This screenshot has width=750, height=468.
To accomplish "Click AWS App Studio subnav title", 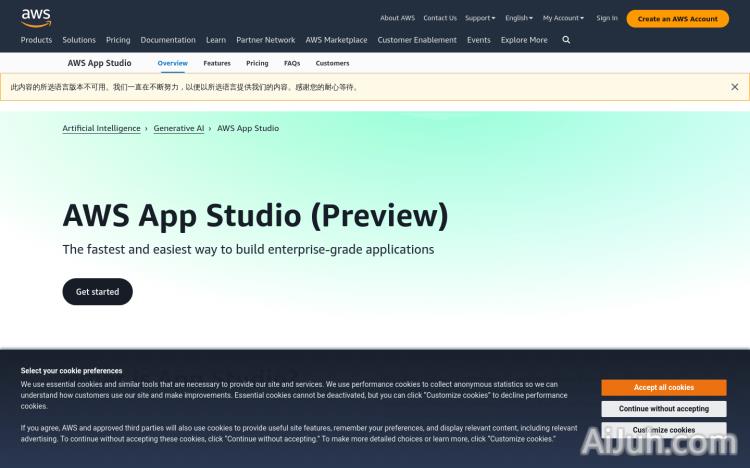I will point(99,63).
